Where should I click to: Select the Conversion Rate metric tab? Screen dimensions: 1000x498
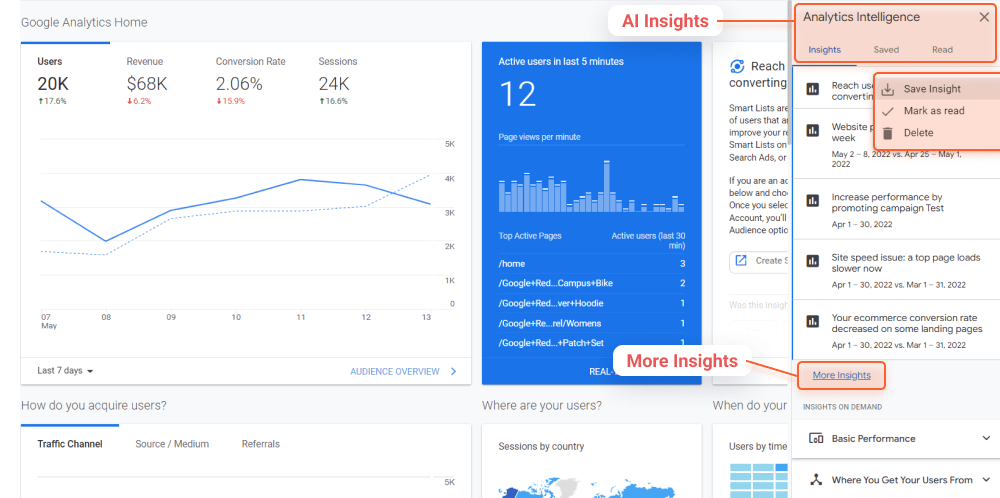(250, 82)
